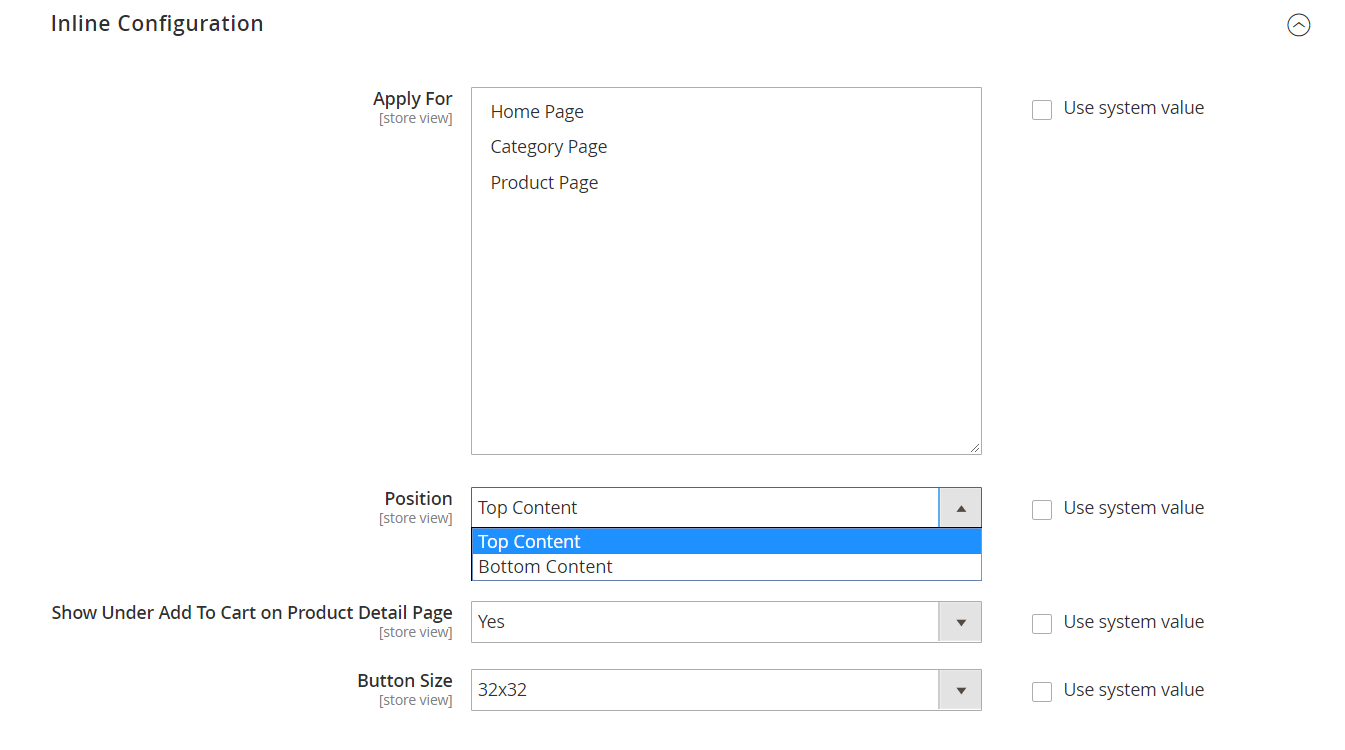Expand the Button Size 32x32 dropdown
This screenshot has height=750, width=1345.
pyautogui.click(x=705, y=690)
